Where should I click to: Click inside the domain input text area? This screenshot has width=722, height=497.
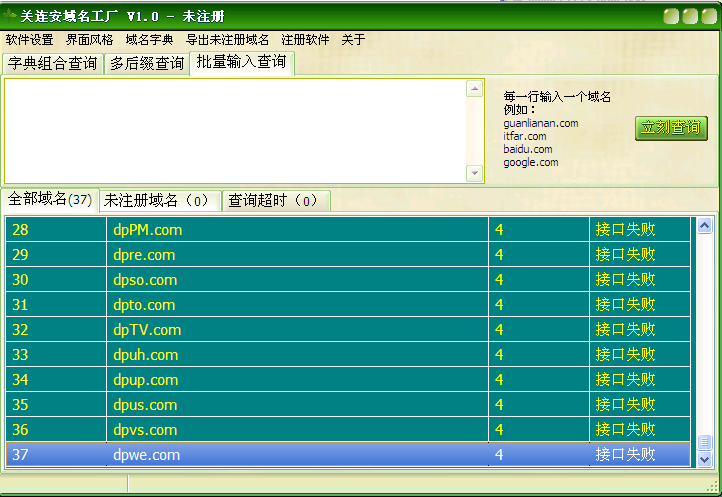235,131
